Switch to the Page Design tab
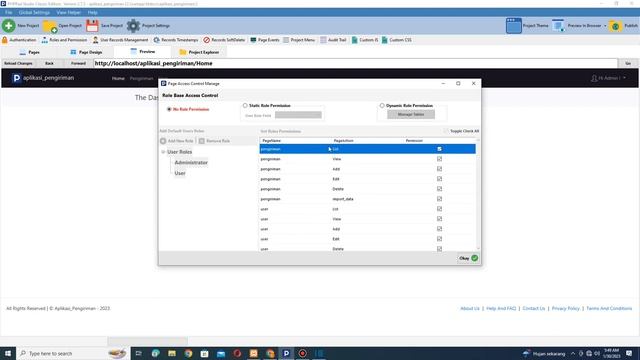Screen dimensions: 640x360 tap(86, 52)
